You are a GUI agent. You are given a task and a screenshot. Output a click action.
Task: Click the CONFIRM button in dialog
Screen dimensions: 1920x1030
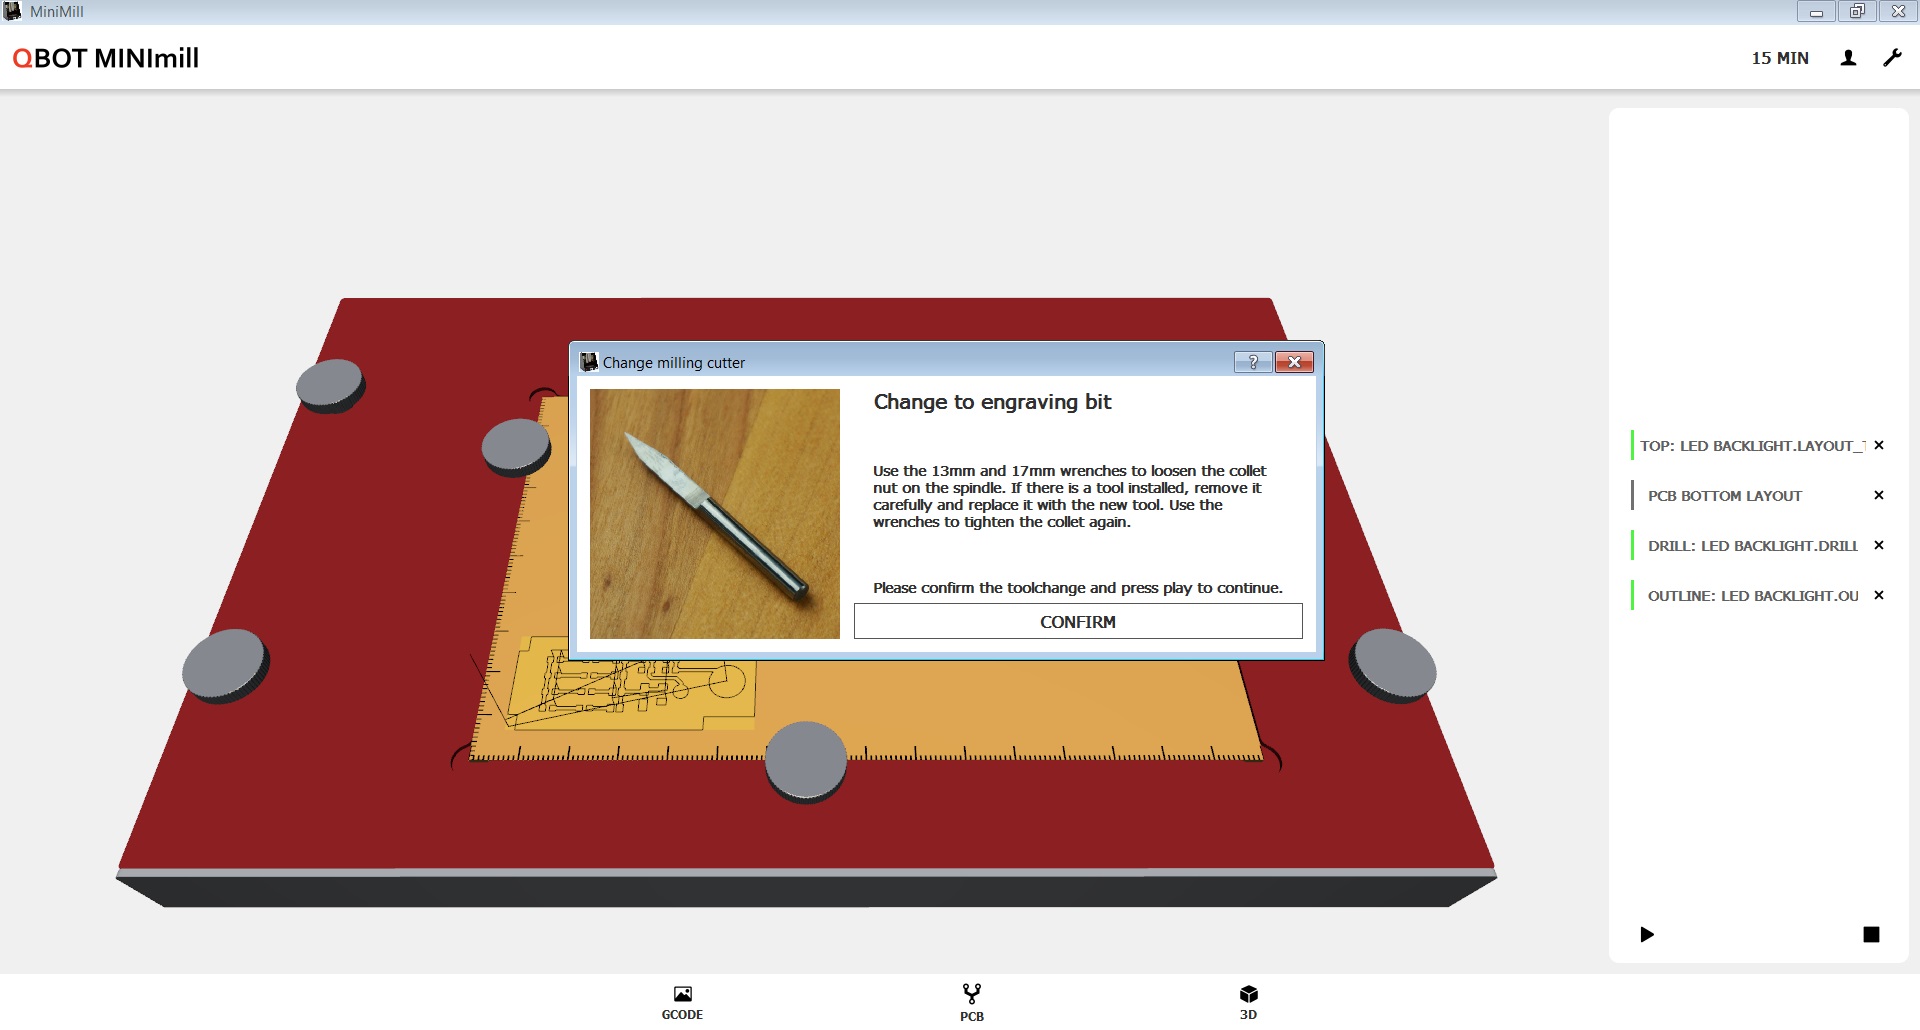1077,621
